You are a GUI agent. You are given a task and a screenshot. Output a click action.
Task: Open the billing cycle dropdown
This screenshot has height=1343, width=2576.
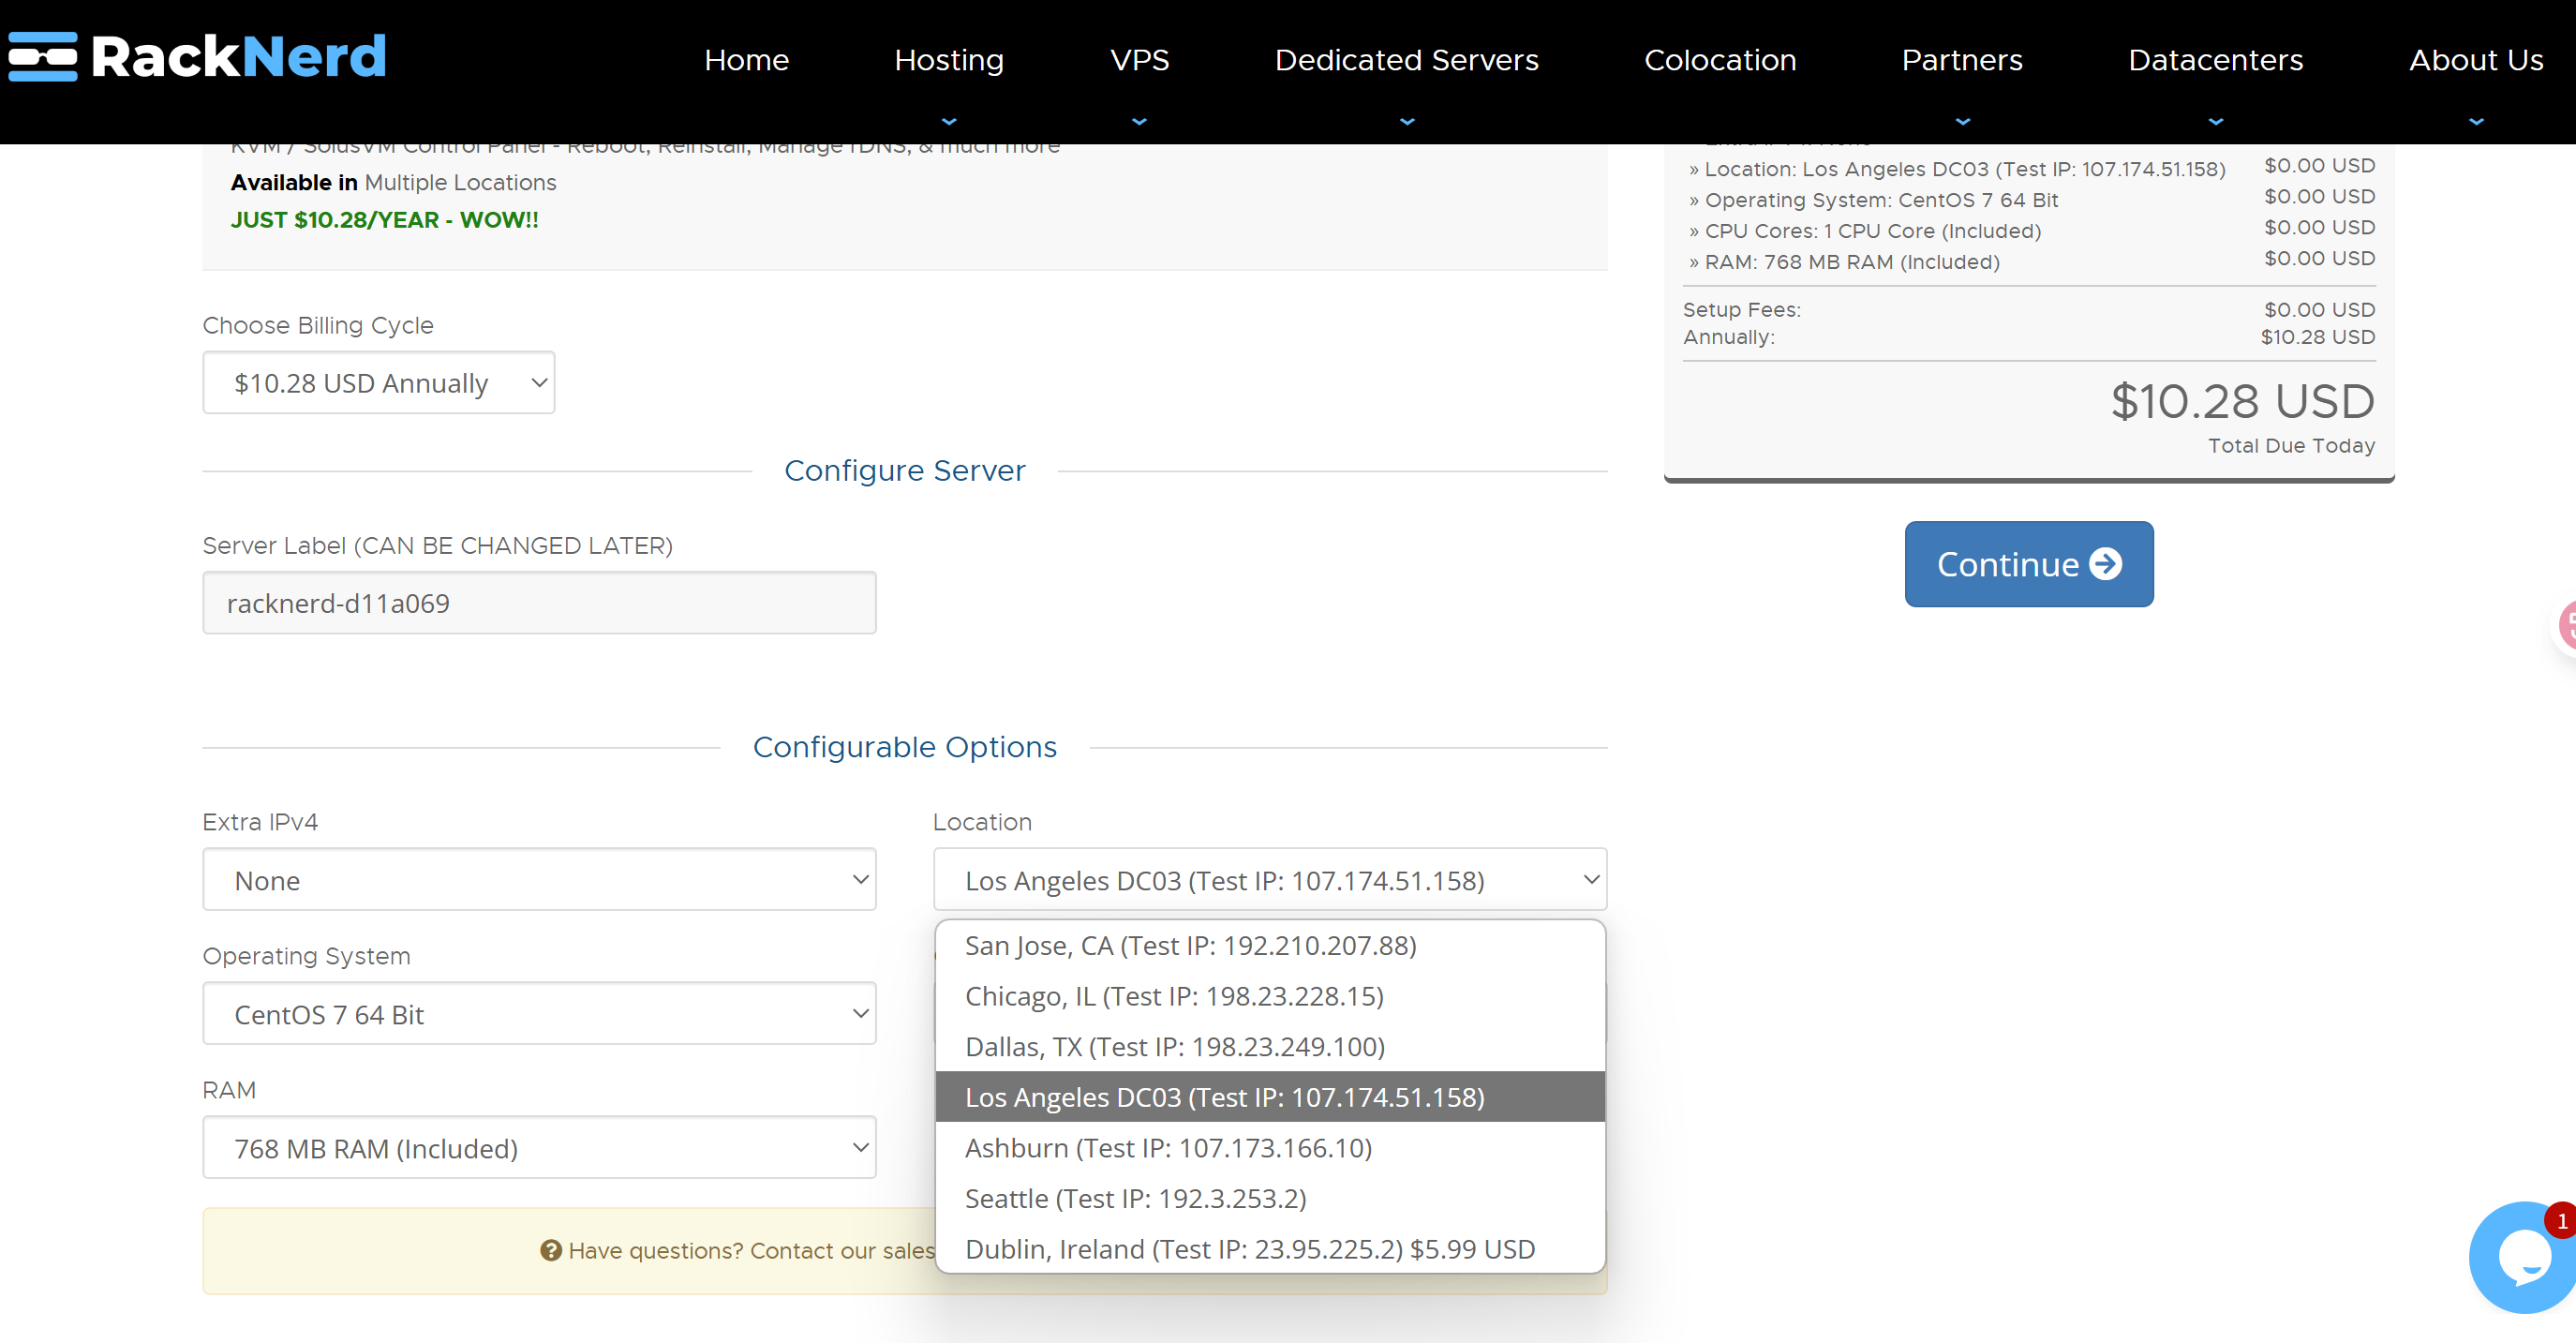(378, 382)
